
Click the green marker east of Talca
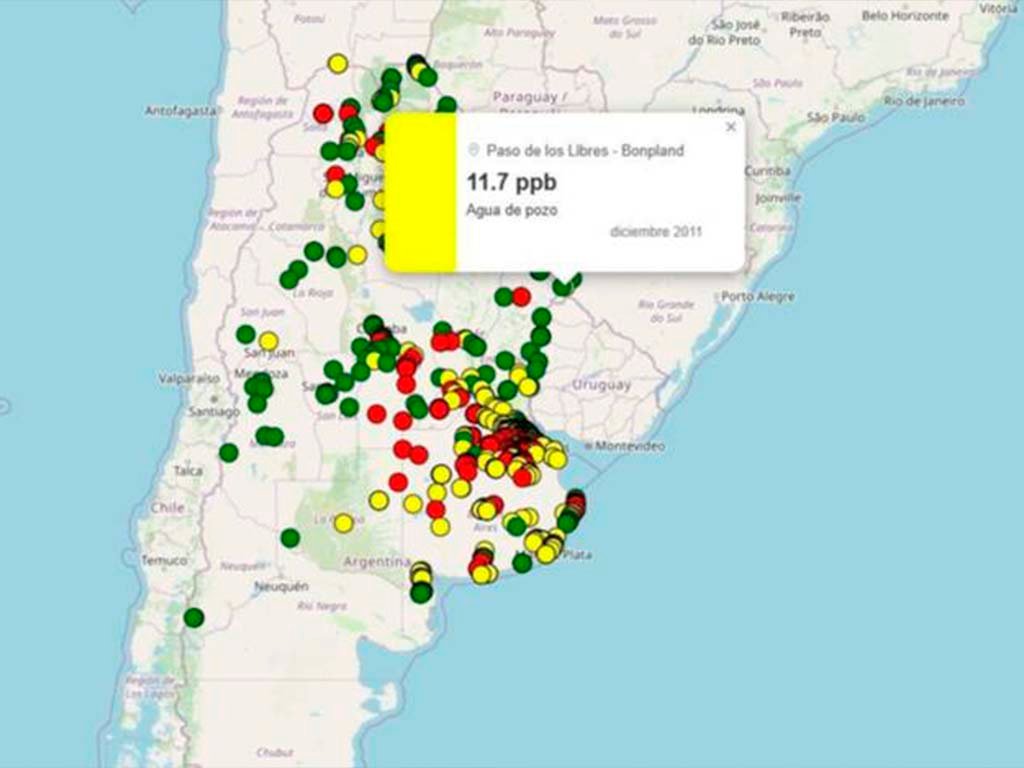pyautogui.click(x=229, y=452)
